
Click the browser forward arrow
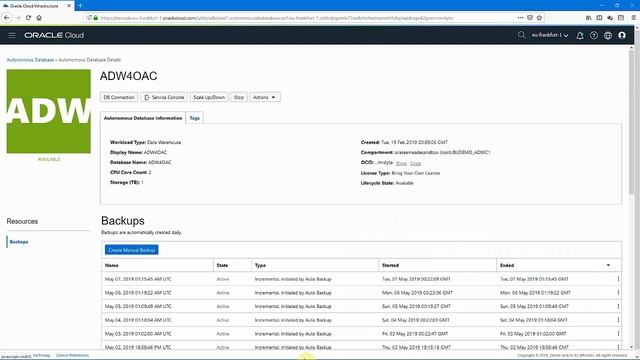[18, 18]
